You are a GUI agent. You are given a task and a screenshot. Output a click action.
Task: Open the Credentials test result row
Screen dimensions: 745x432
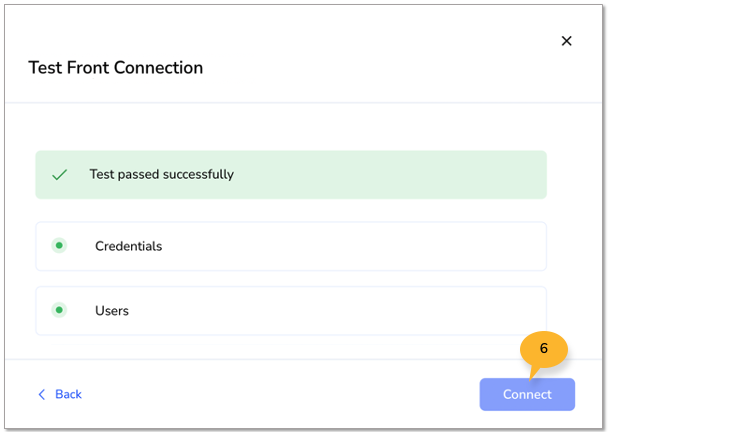tap(291, 246)
